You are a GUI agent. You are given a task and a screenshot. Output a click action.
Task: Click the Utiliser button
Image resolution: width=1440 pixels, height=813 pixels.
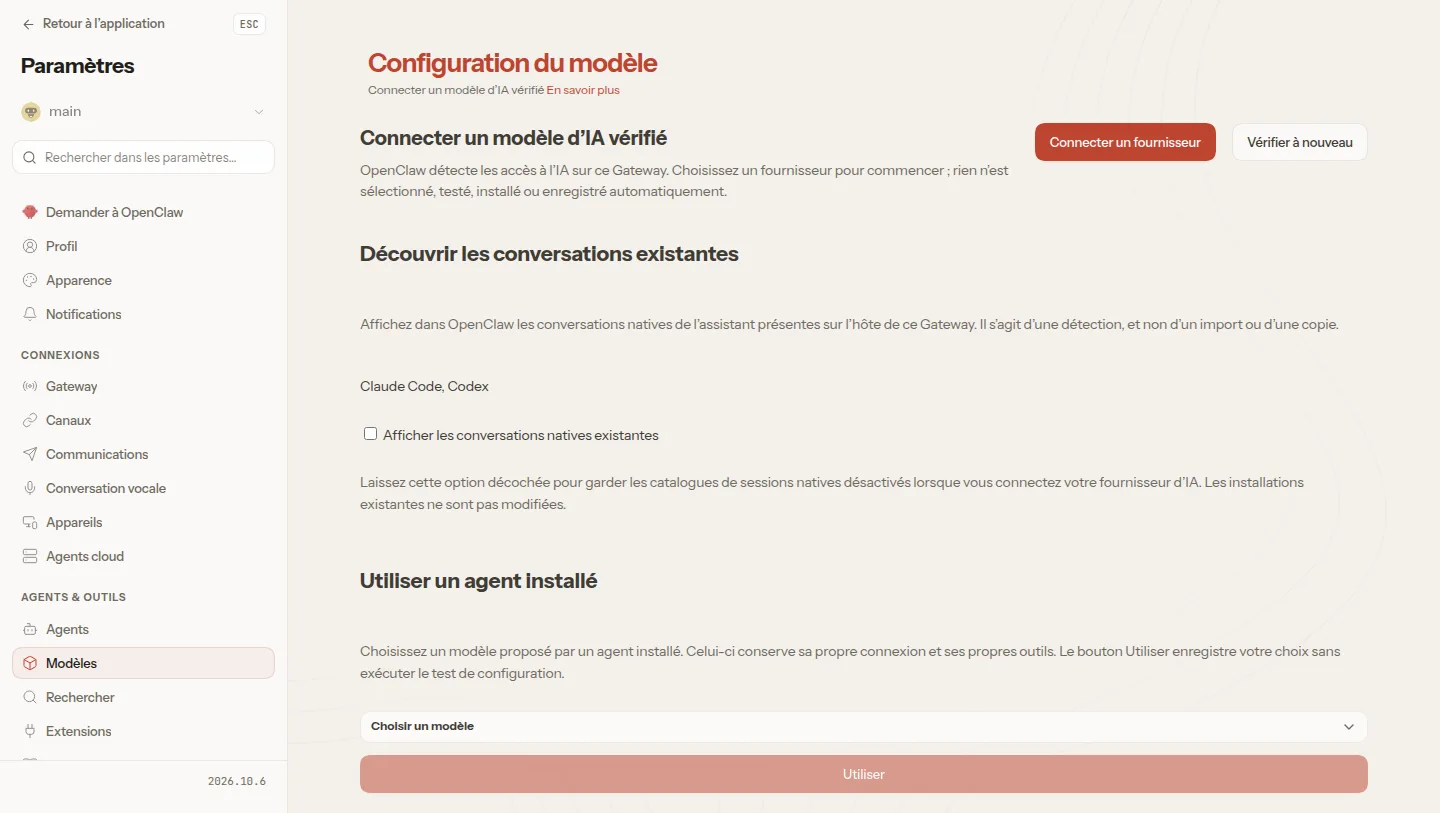click(x=863, y=774)
